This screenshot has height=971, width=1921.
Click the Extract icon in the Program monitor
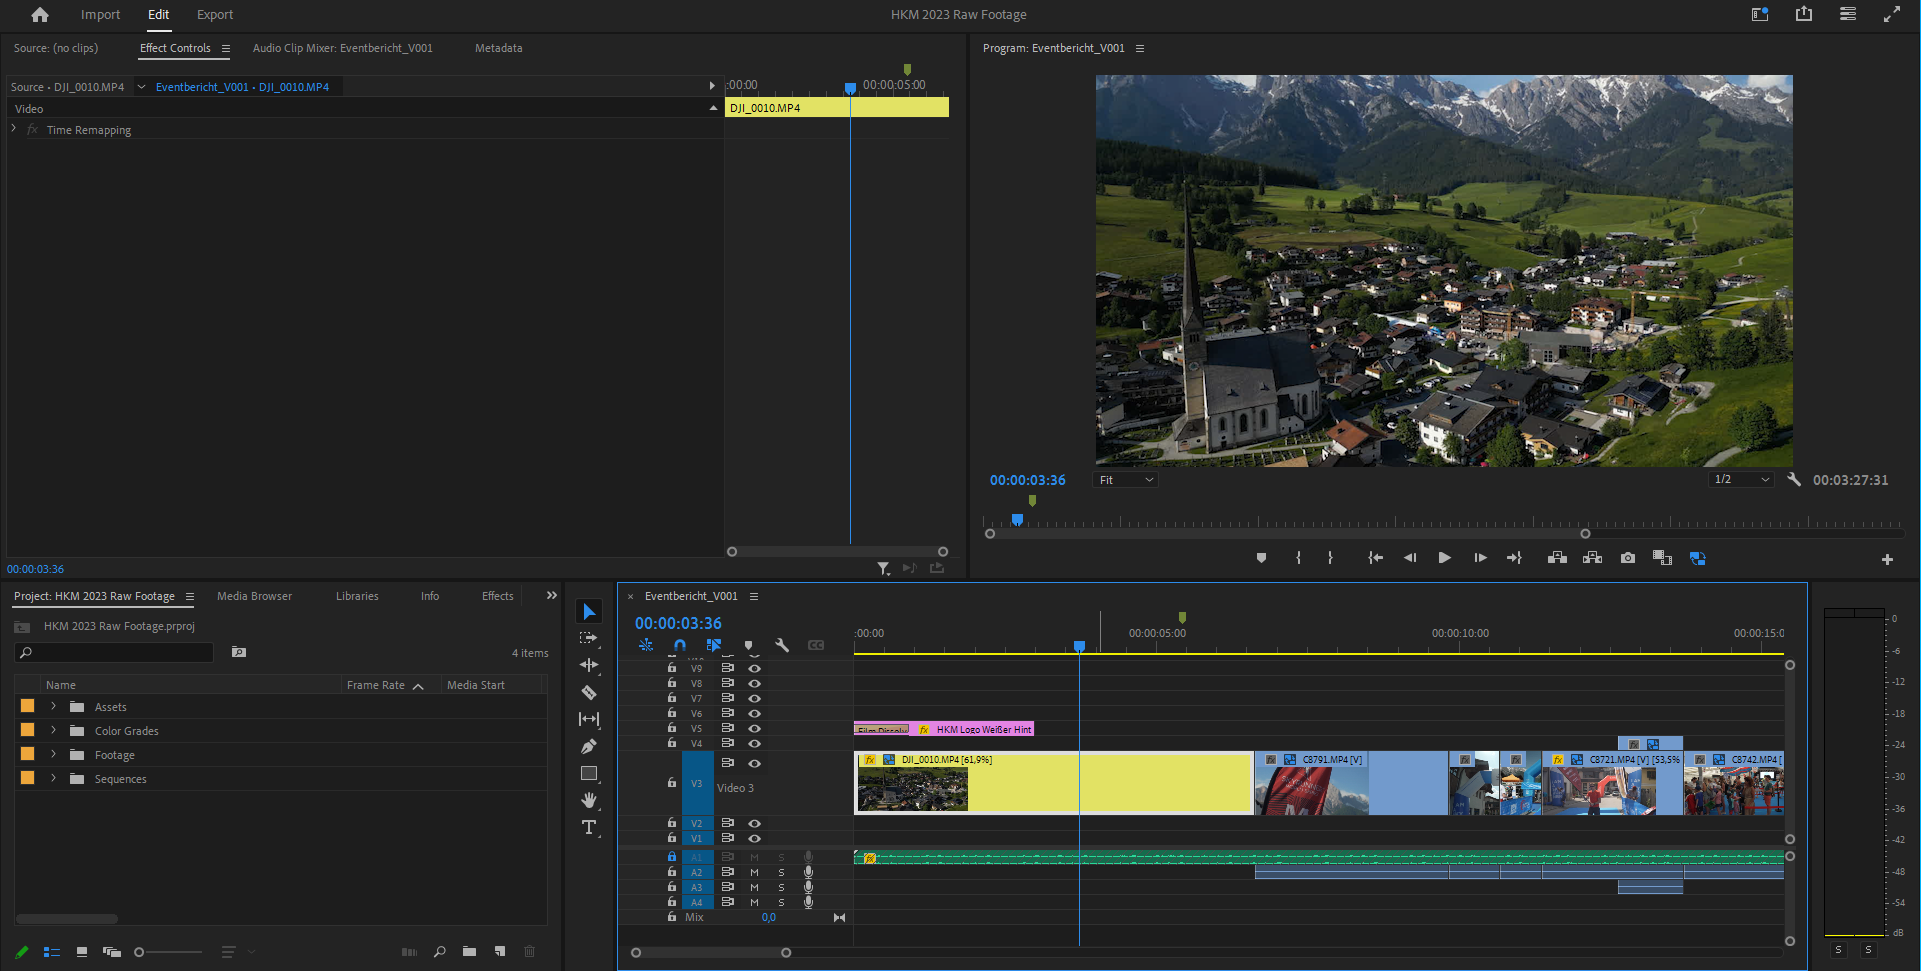click(1593, 558)
